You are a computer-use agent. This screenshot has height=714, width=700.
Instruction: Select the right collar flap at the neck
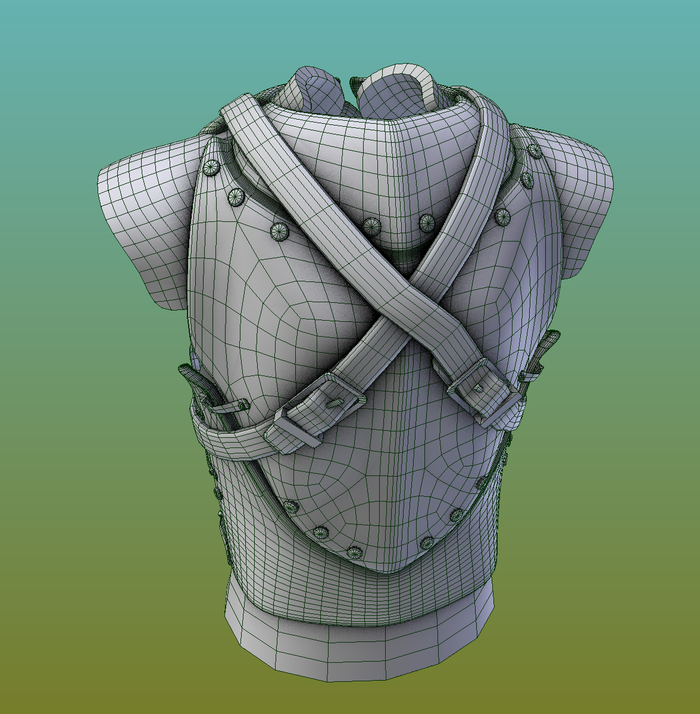(x=400, y=83)
